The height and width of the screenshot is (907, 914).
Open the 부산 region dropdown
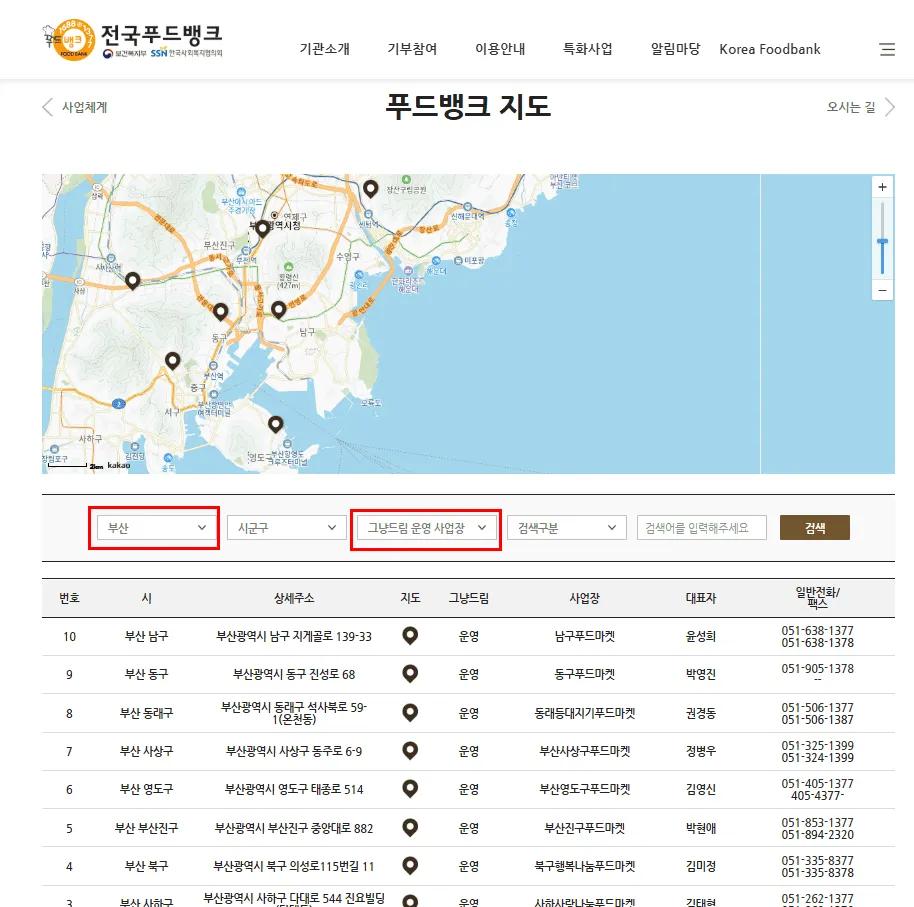154,527
